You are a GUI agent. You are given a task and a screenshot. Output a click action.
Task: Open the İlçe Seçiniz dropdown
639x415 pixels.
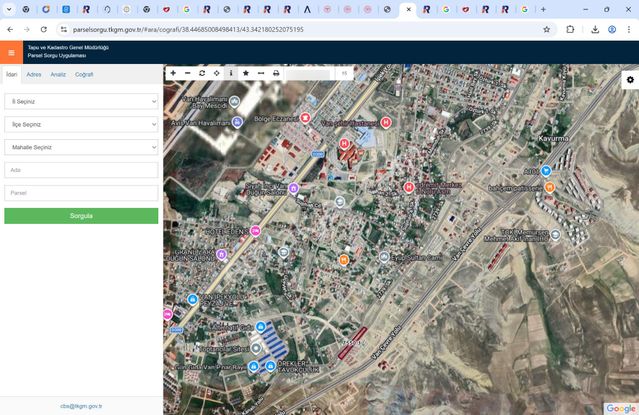pos(81,124)
